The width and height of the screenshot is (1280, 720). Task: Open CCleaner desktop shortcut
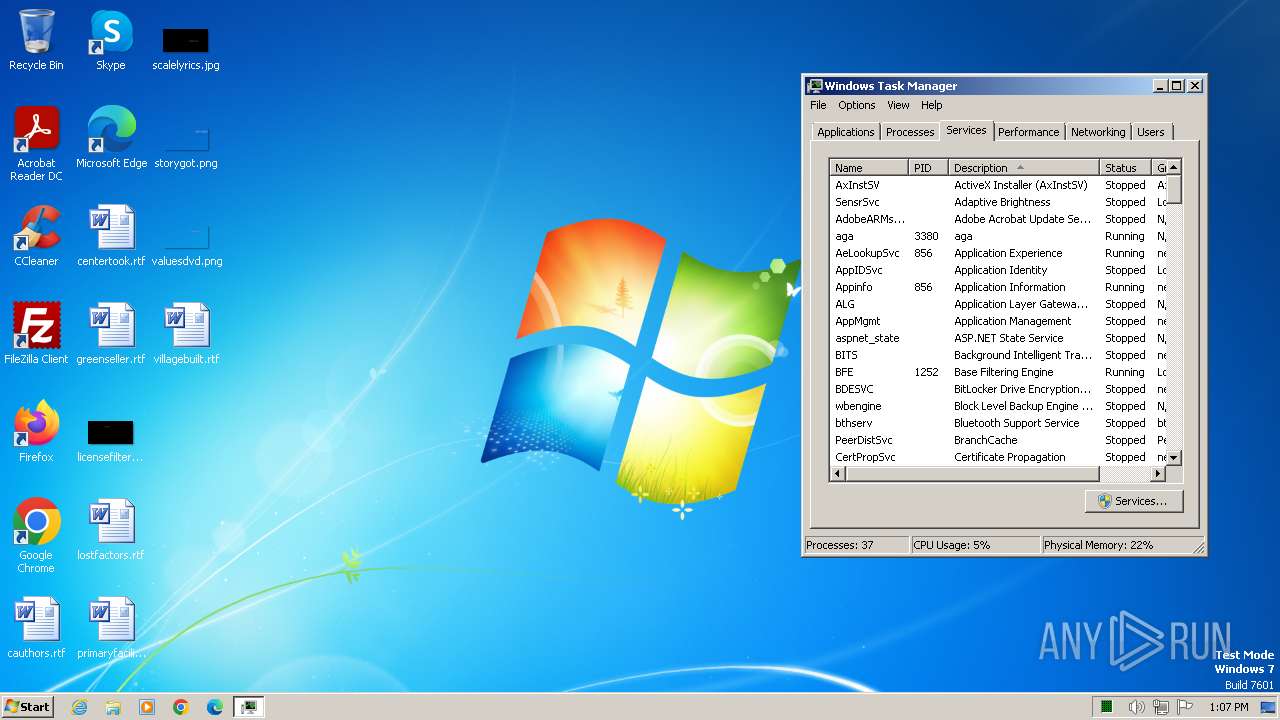click(36, 236)
